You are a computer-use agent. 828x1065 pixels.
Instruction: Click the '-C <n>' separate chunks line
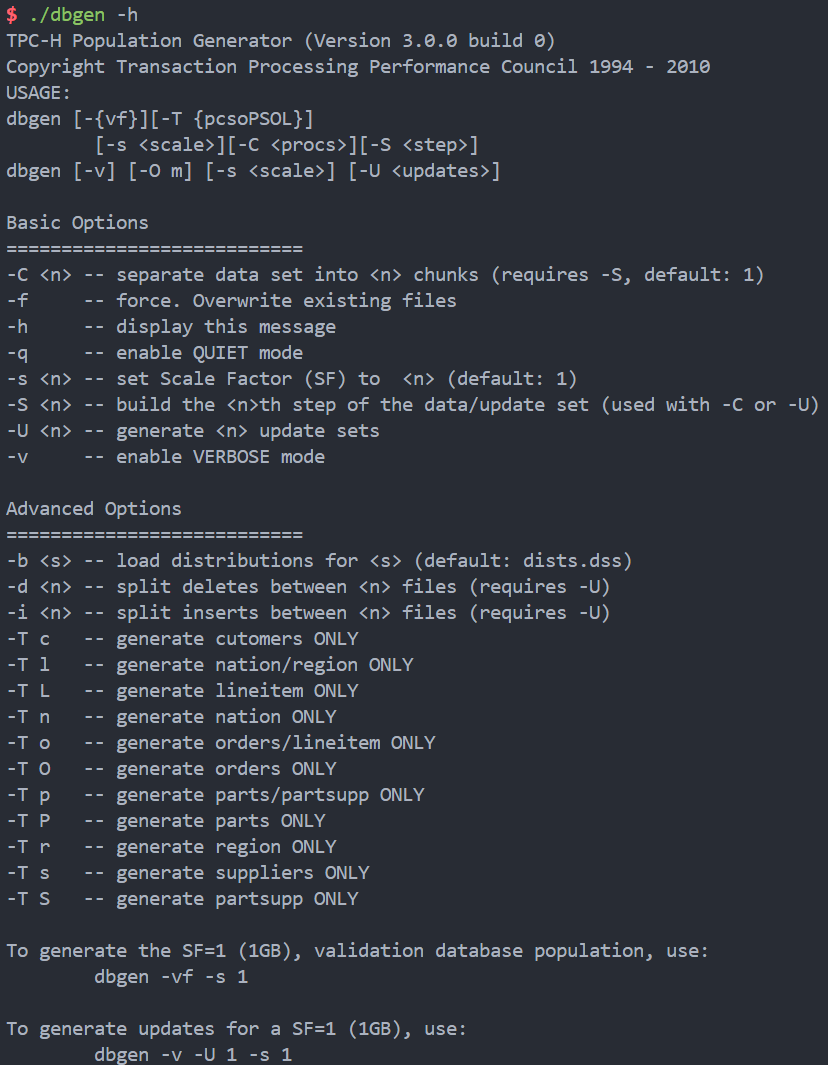(385, 275)
